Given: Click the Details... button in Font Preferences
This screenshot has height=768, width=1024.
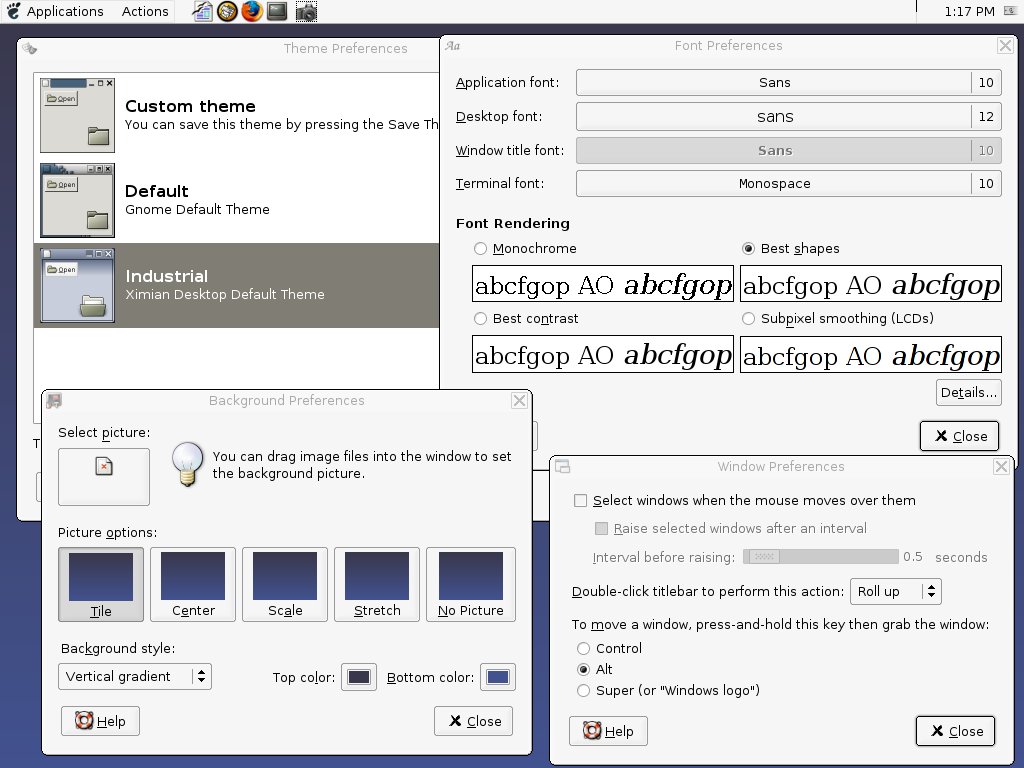Looking at the screenshot, I should [968, 393].
